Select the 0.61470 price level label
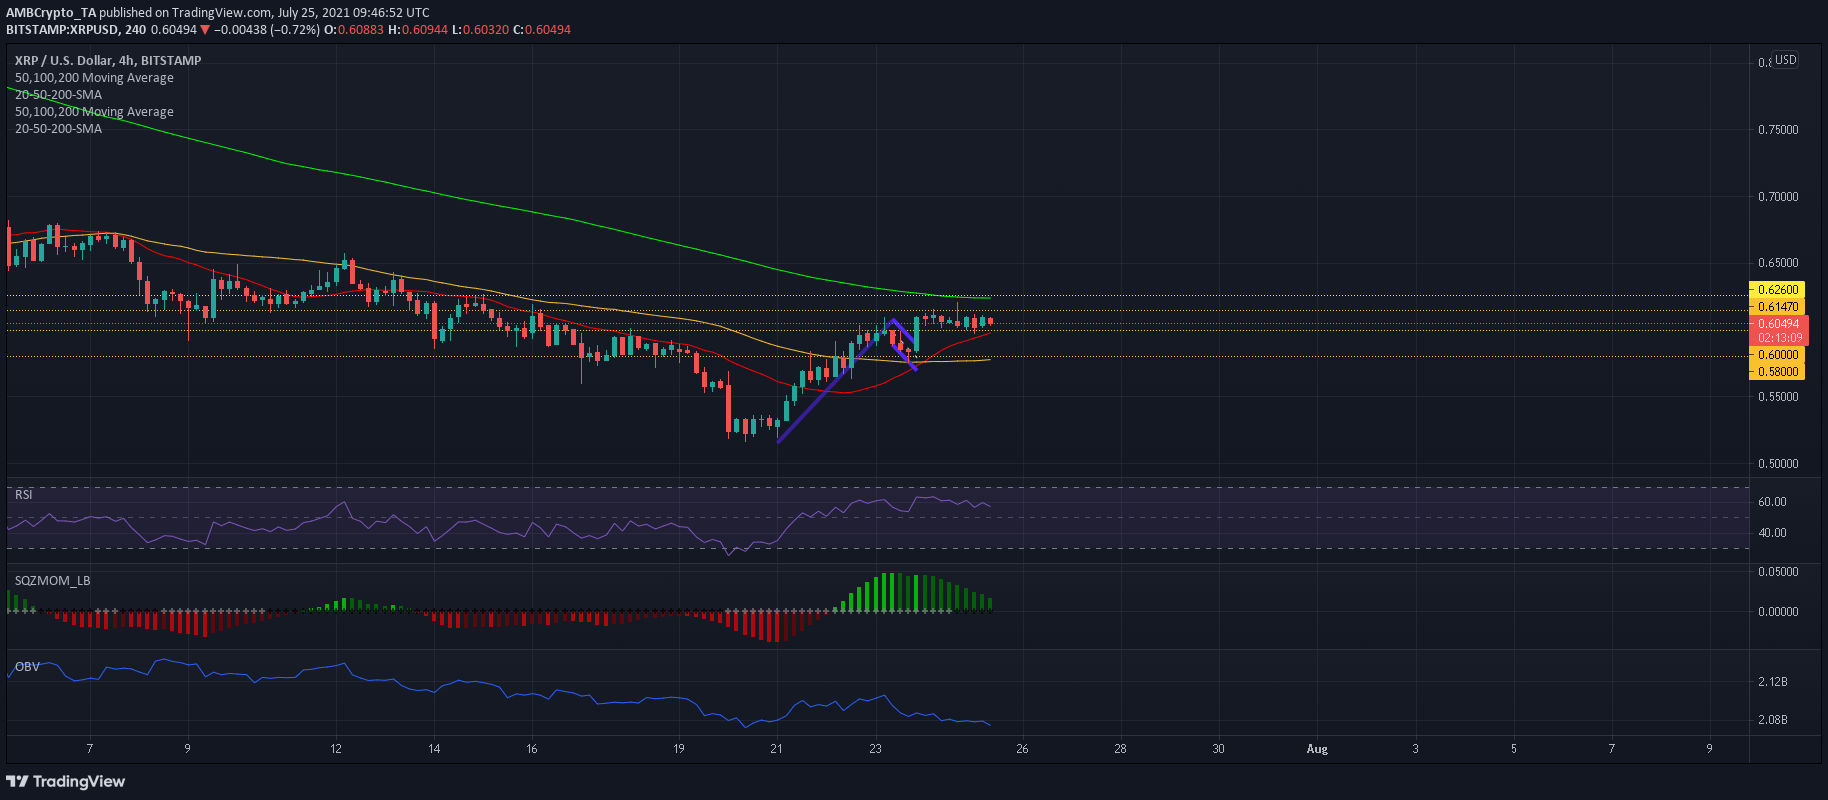Viewport: 1828px width, 800px height. pyautogui.click(x=1778, y=307)
